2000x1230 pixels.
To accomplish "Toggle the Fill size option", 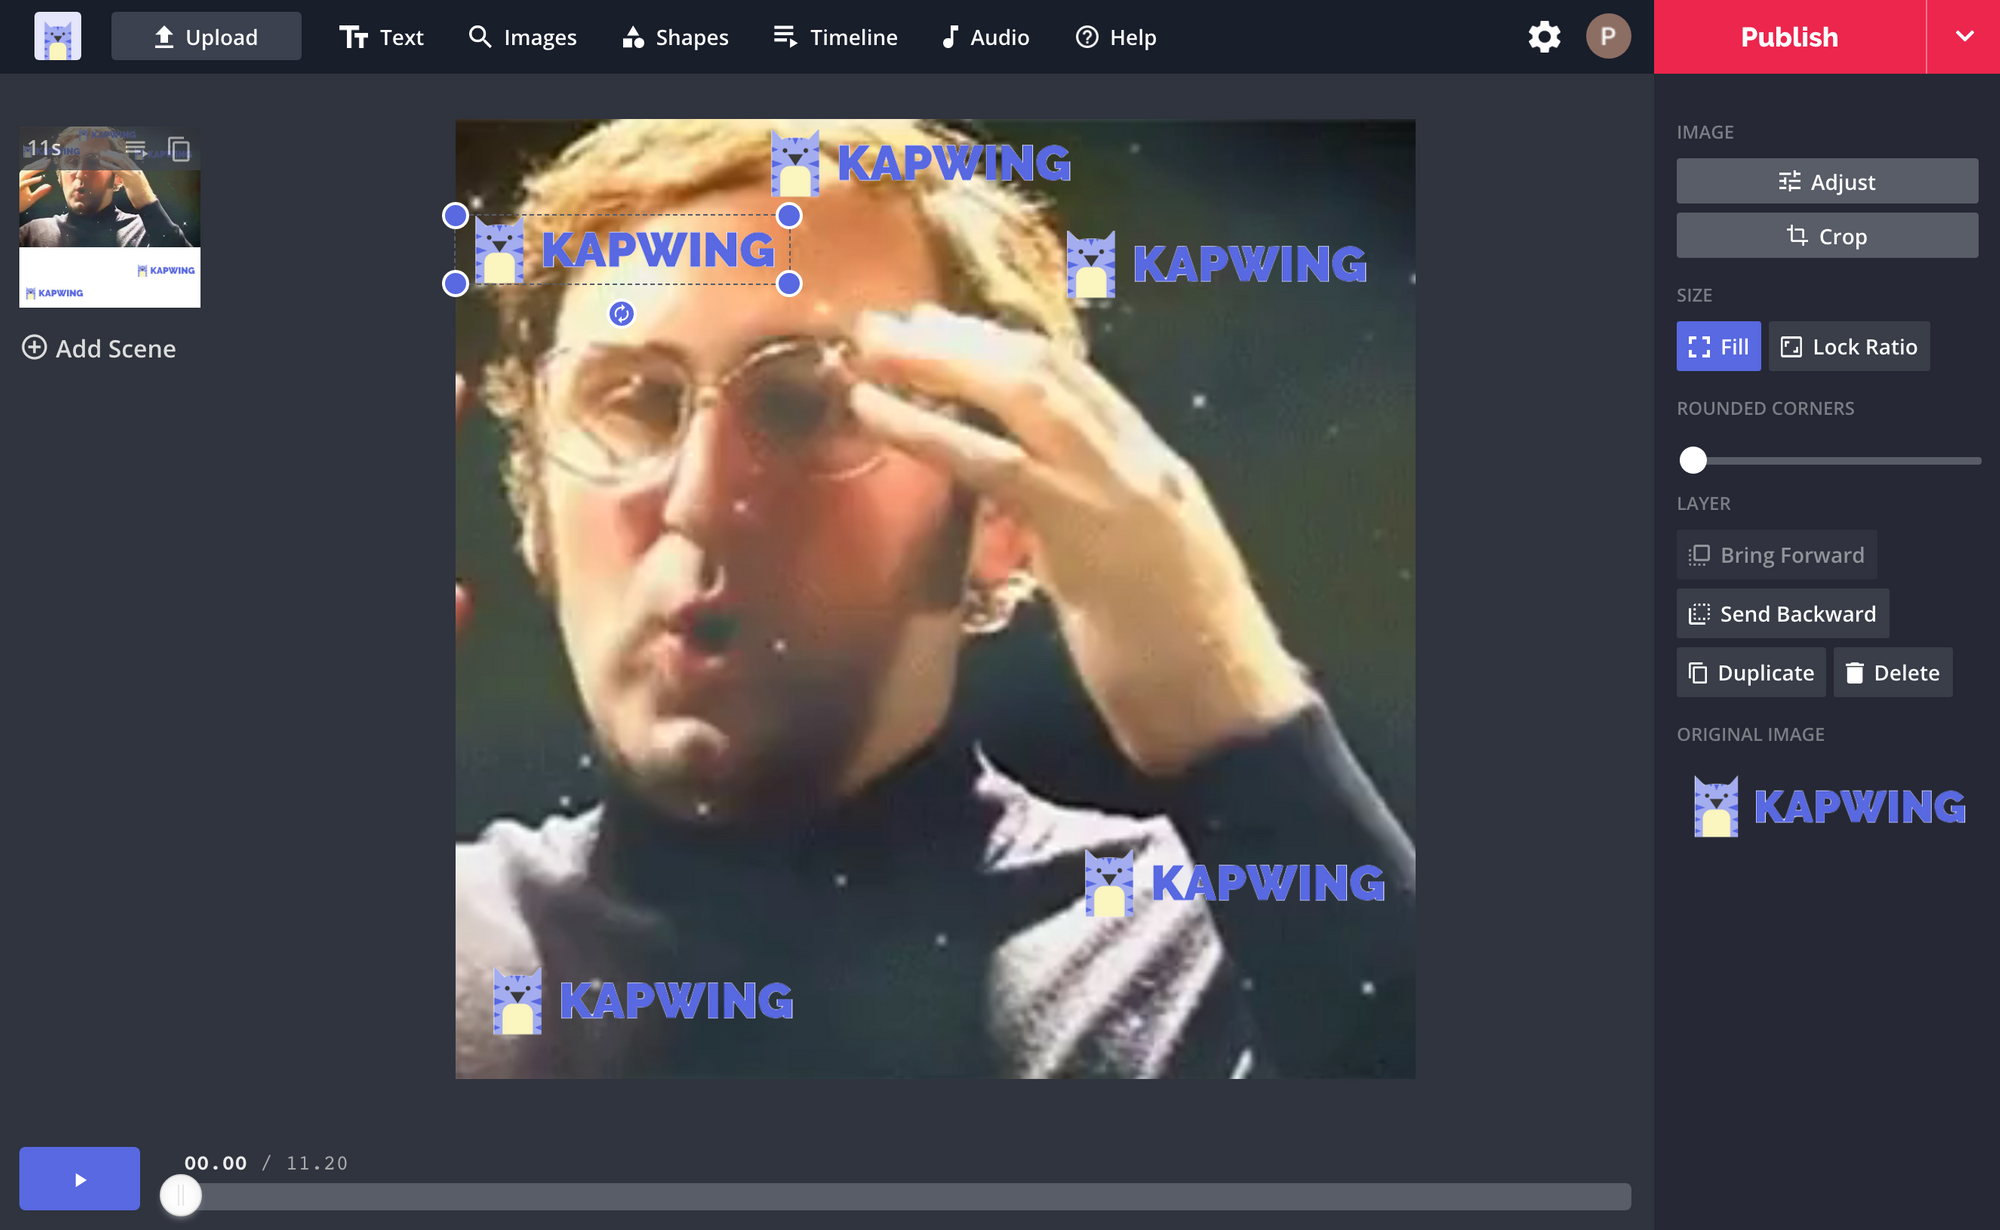I will 1718,347.
